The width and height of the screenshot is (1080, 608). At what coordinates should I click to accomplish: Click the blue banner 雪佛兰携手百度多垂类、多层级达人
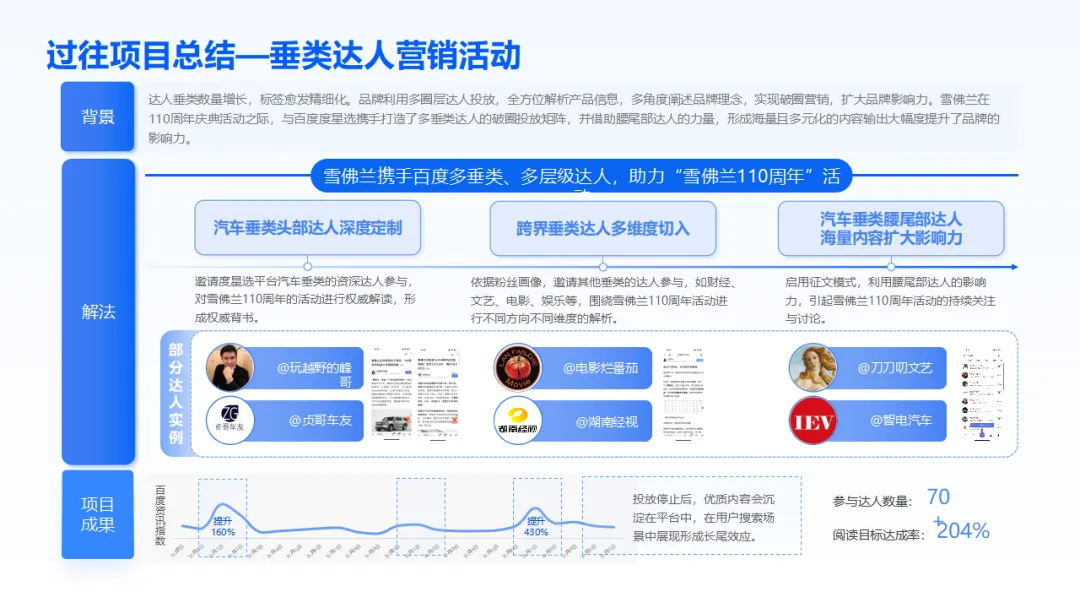coord(582,176)
